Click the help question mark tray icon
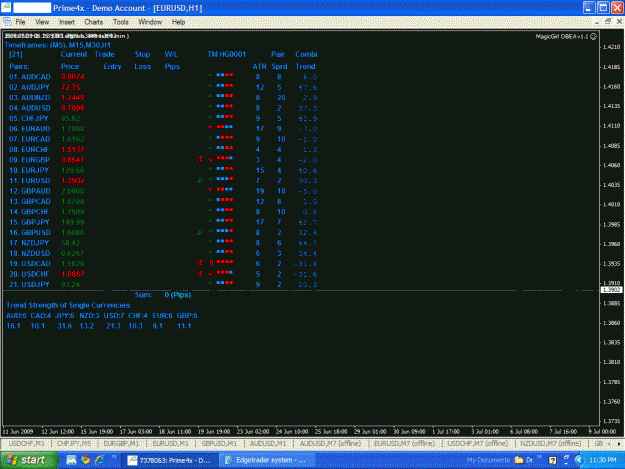This screenshot has width=625, height=469. pos(552,461)
